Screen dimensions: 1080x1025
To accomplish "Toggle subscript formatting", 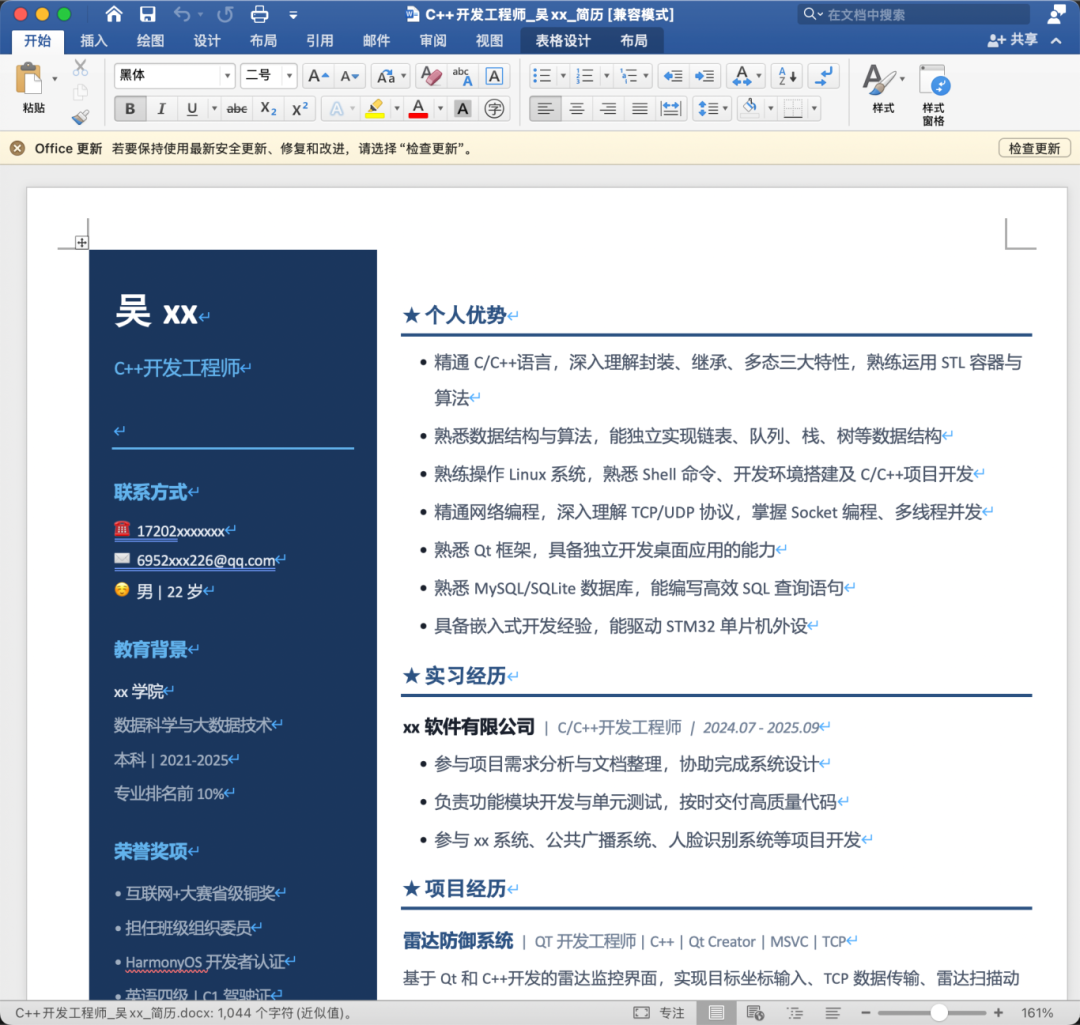I will (x=268, y=108).
